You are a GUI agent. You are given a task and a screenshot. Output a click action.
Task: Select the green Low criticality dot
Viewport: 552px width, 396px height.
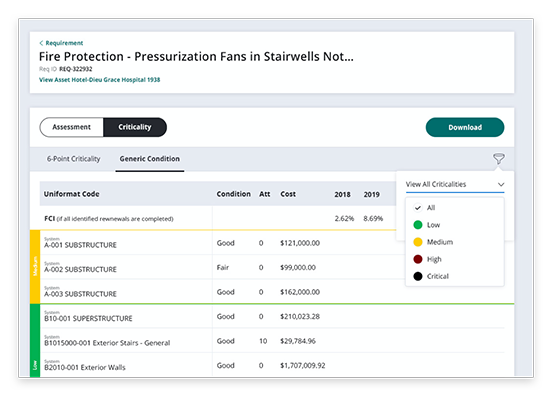(418, 225)
